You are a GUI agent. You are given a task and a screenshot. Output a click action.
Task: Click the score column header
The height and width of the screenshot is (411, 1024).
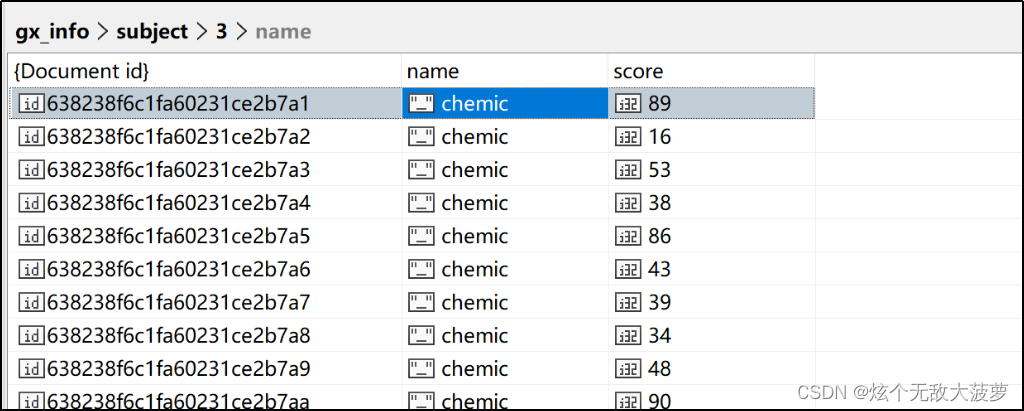pyautogui.click(x=638, y=71)
